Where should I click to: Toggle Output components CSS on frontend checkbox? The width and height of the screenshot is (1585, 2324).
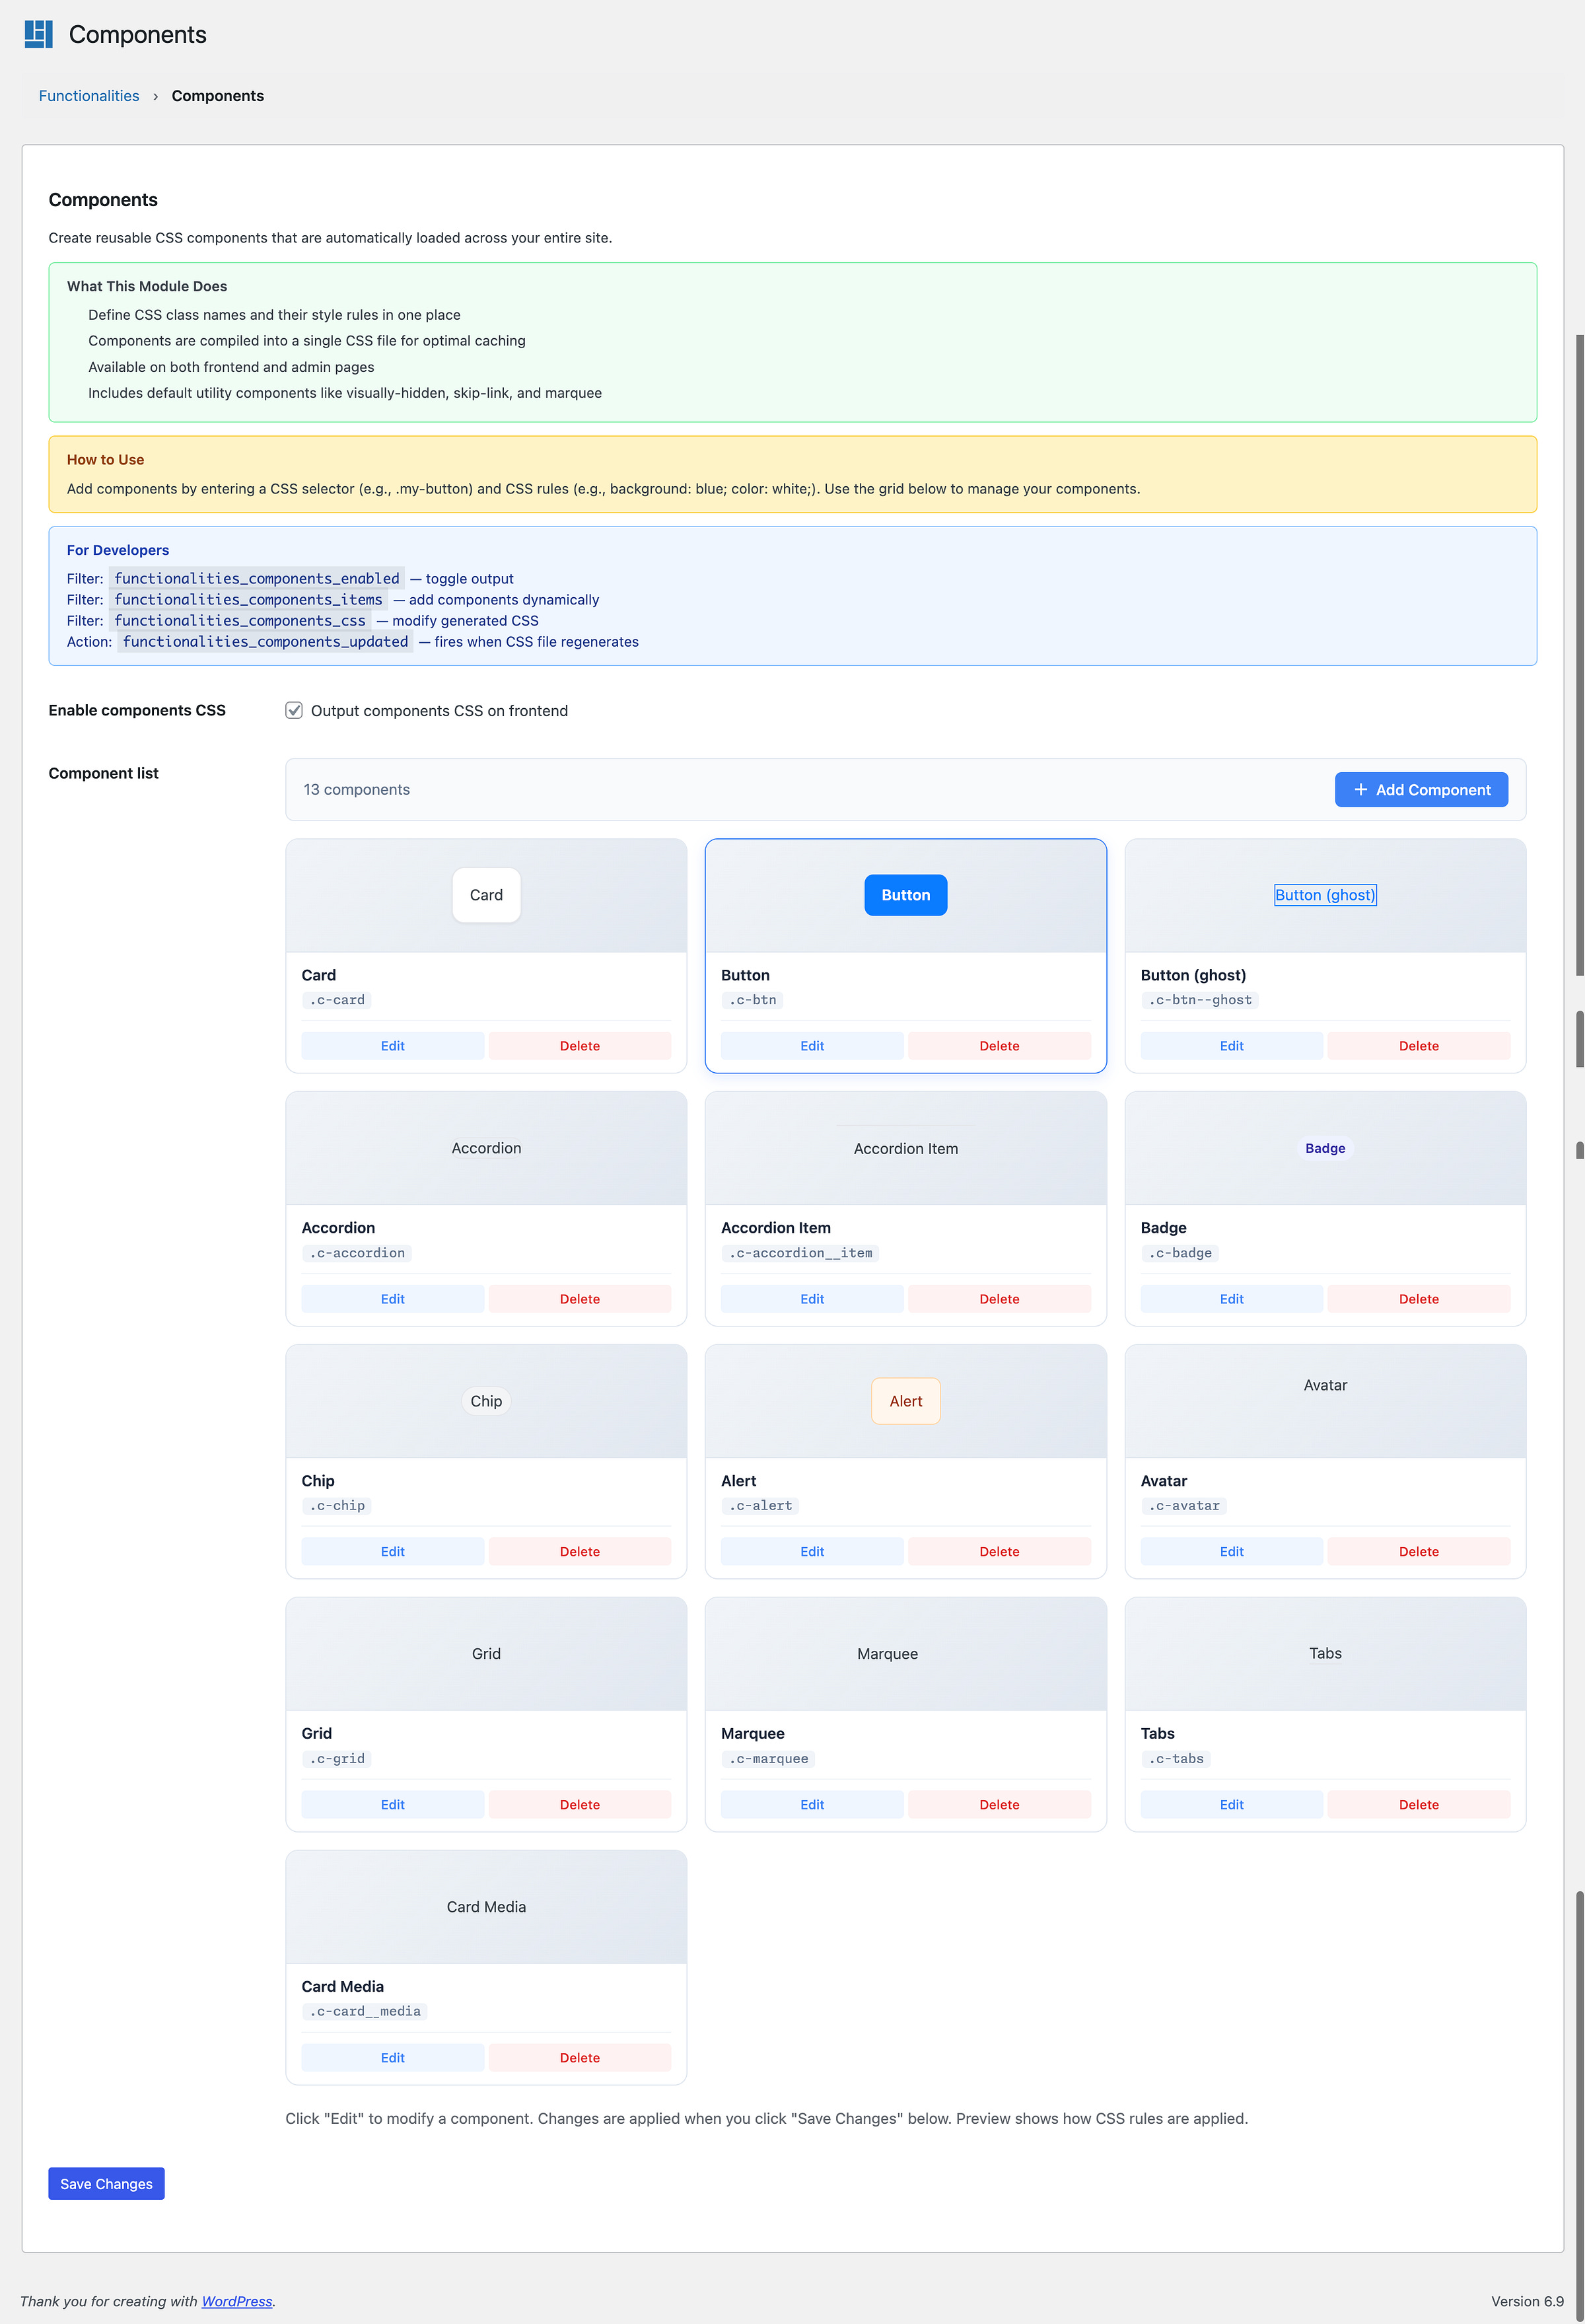click(294, 710)
